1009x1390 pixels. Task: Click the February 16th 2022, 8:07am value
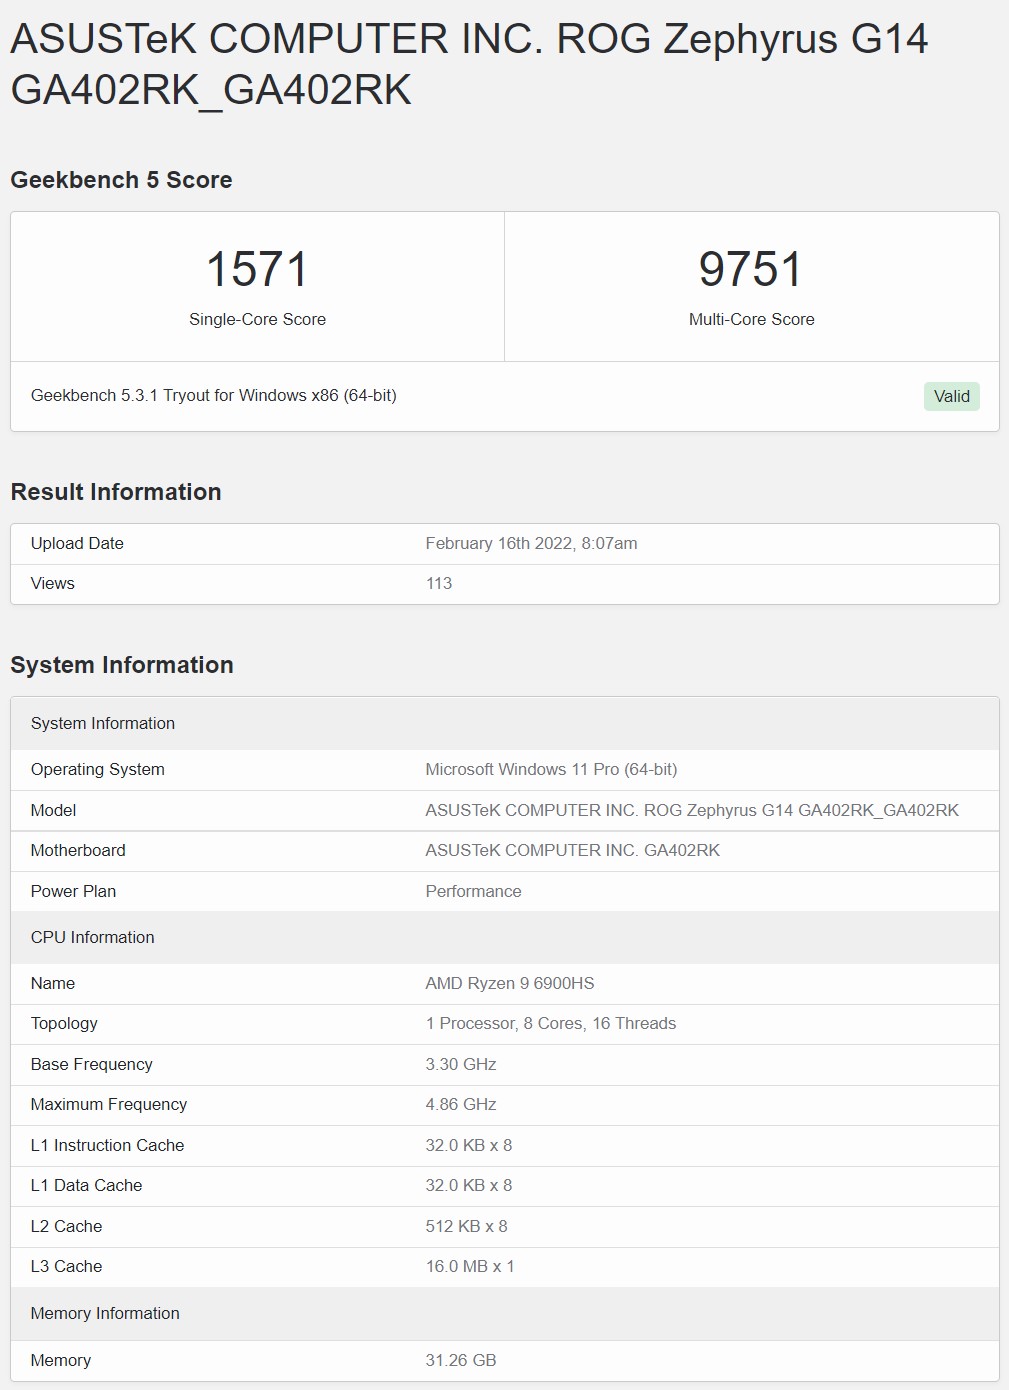tap(531, 543)
